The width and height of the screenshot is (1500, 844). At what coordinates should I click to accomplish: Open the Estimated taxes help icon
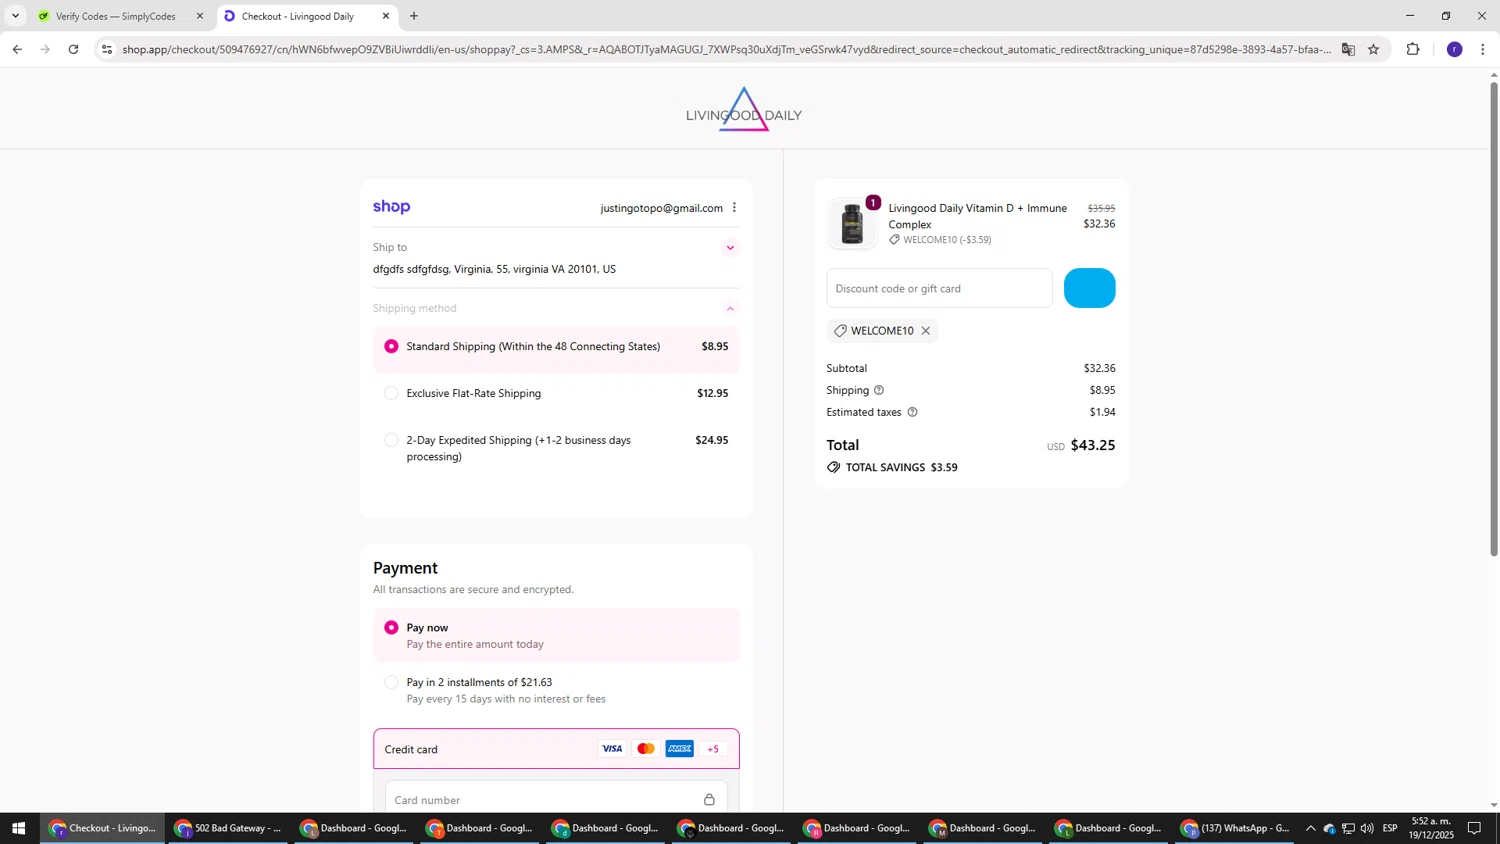pyautogui.click(x=912, y=413)
